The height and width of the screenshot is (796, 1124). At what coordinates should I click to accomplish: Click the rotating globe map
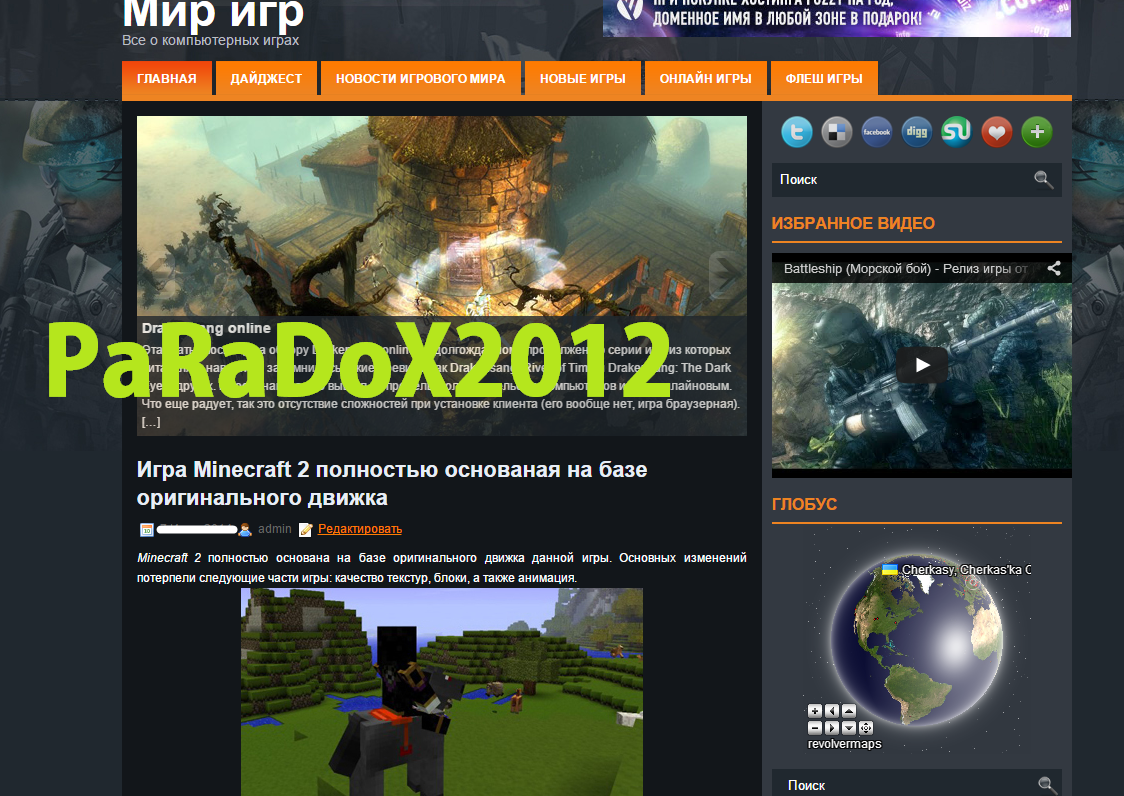(x=917, y=640)
